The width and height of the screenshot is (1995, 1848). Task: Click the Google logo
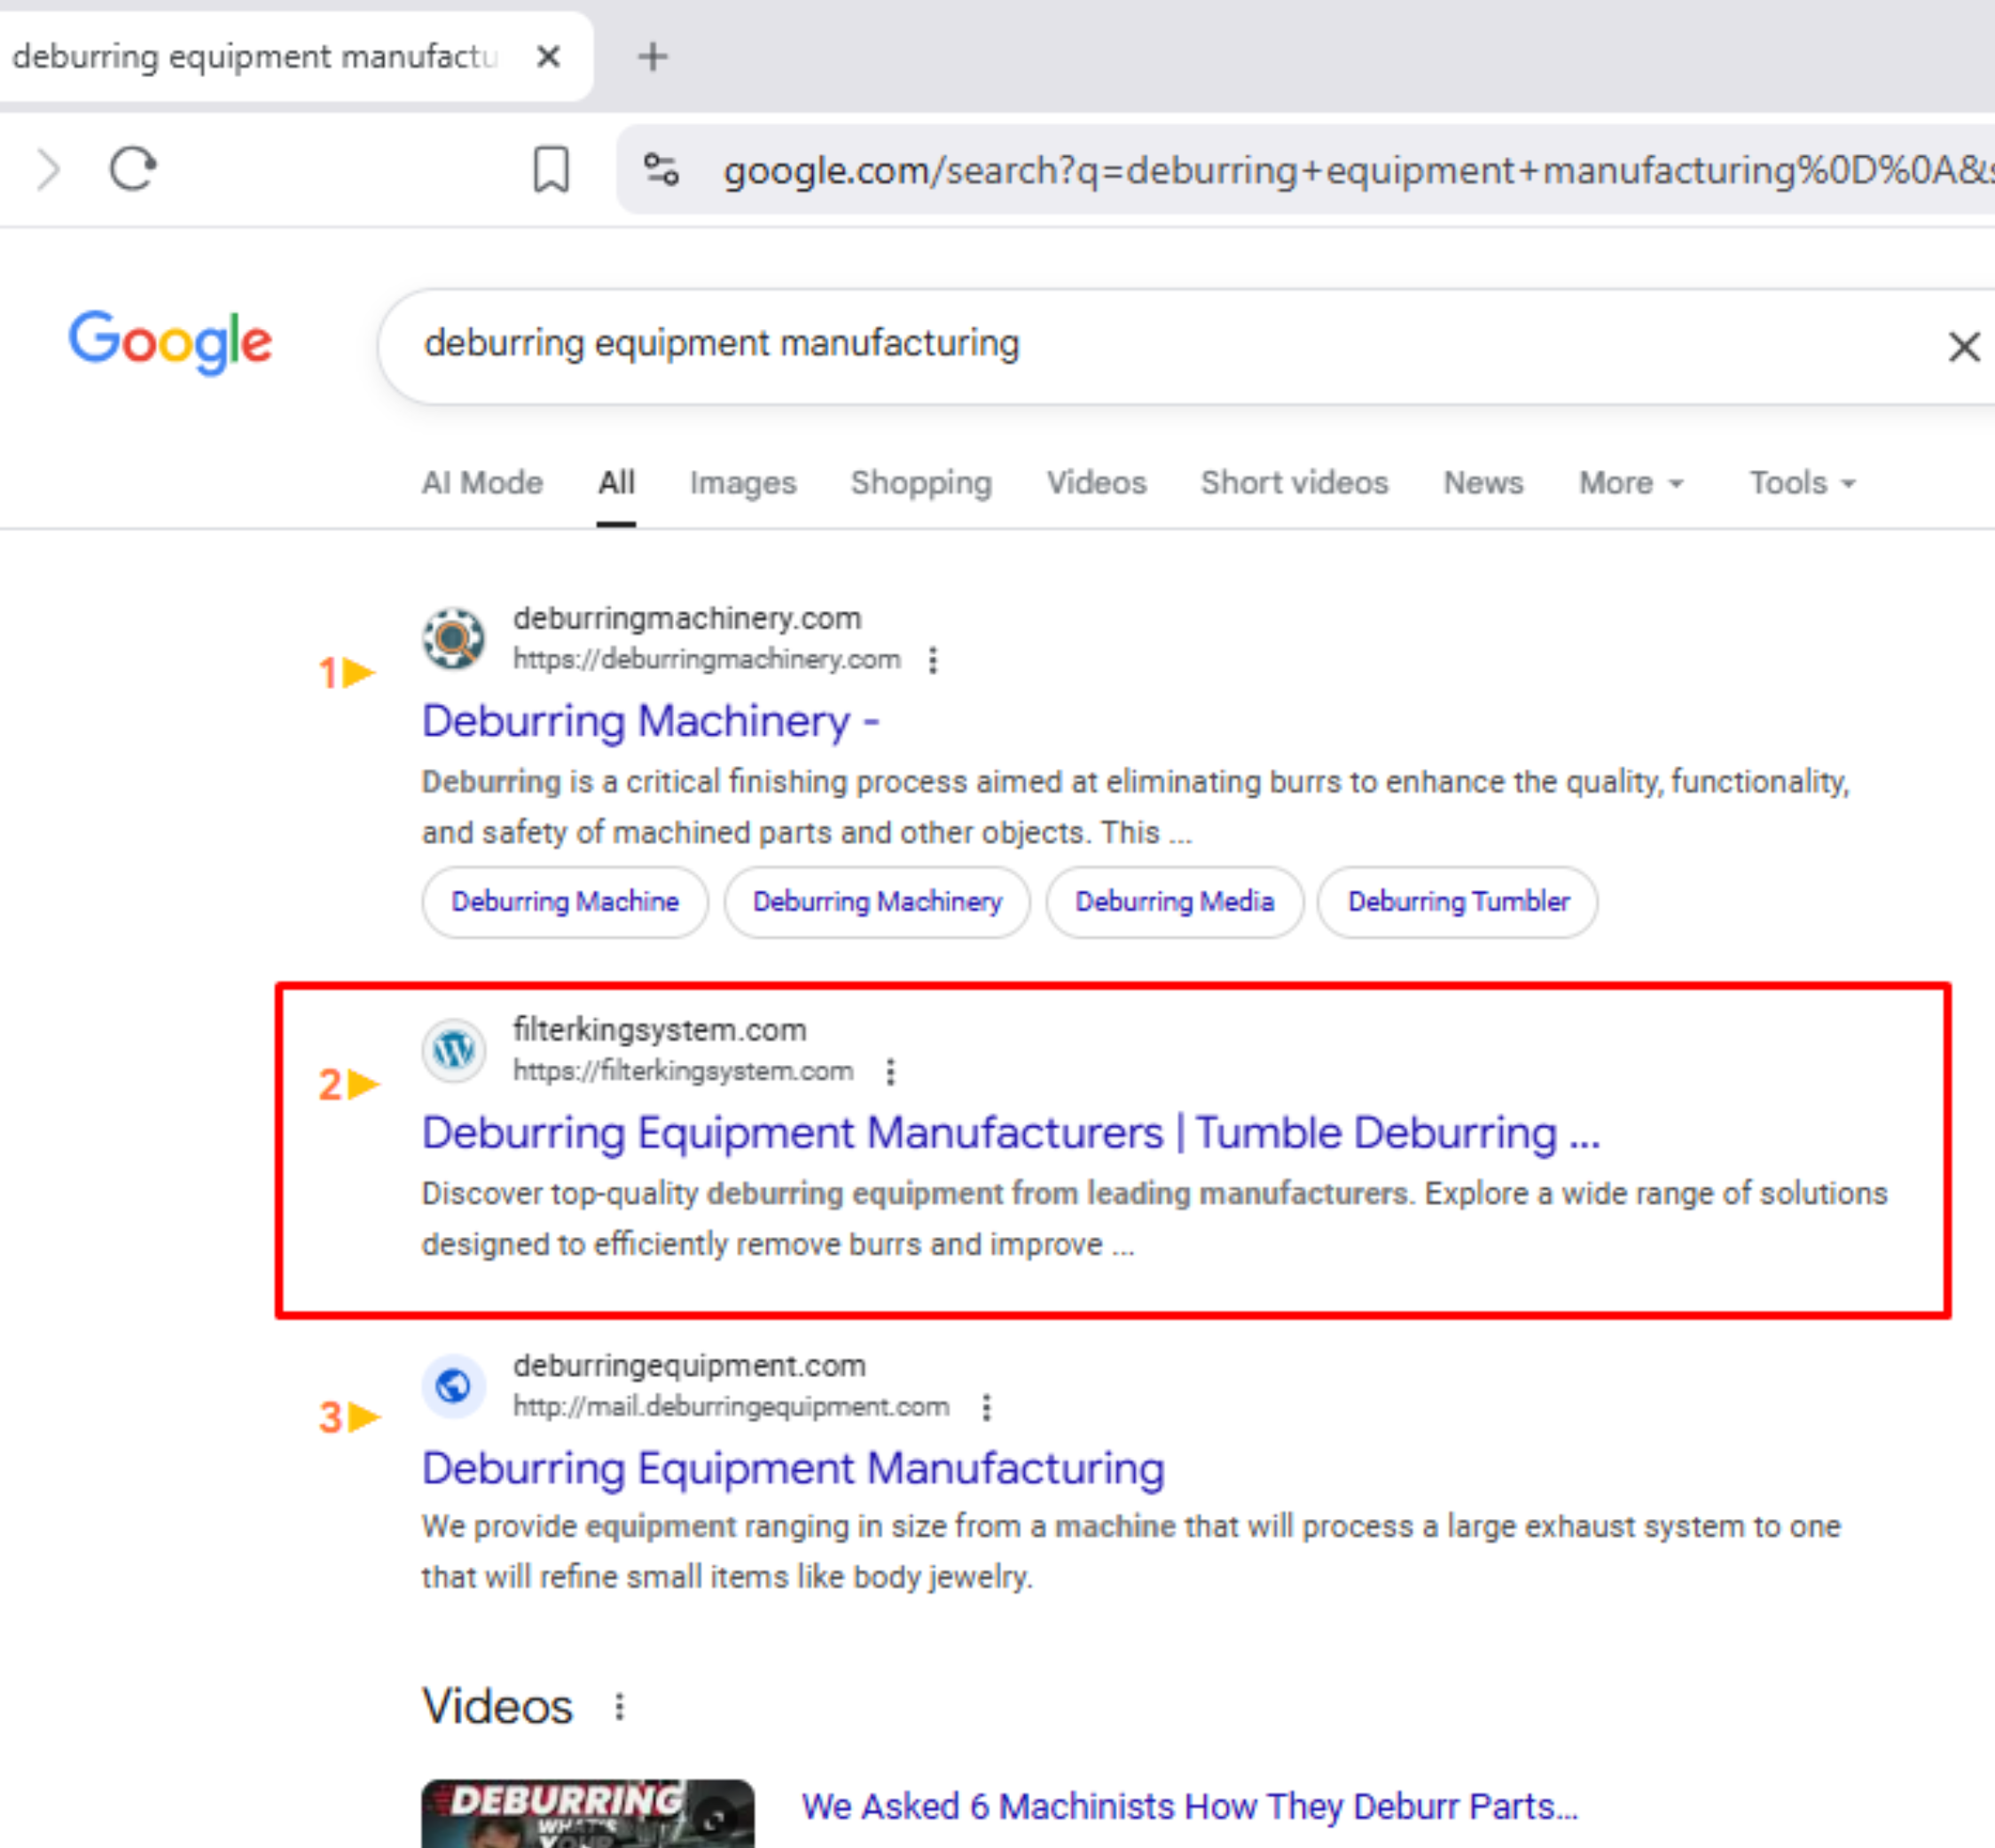coord(170,341)
